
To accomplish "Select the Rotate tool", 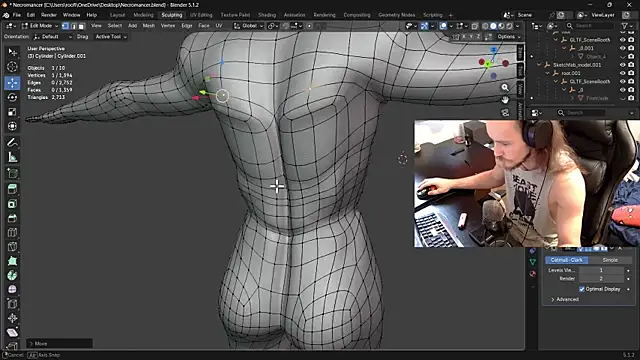I will pos(12,97).
